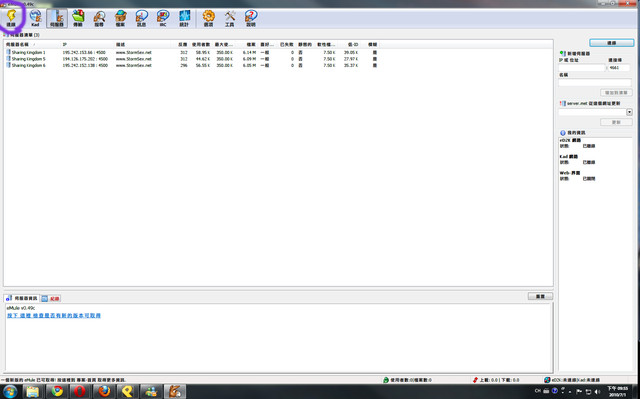This screenshot has height=399, width=640.
Task: Click the system tray clock
Action: [x=618, y=392]
